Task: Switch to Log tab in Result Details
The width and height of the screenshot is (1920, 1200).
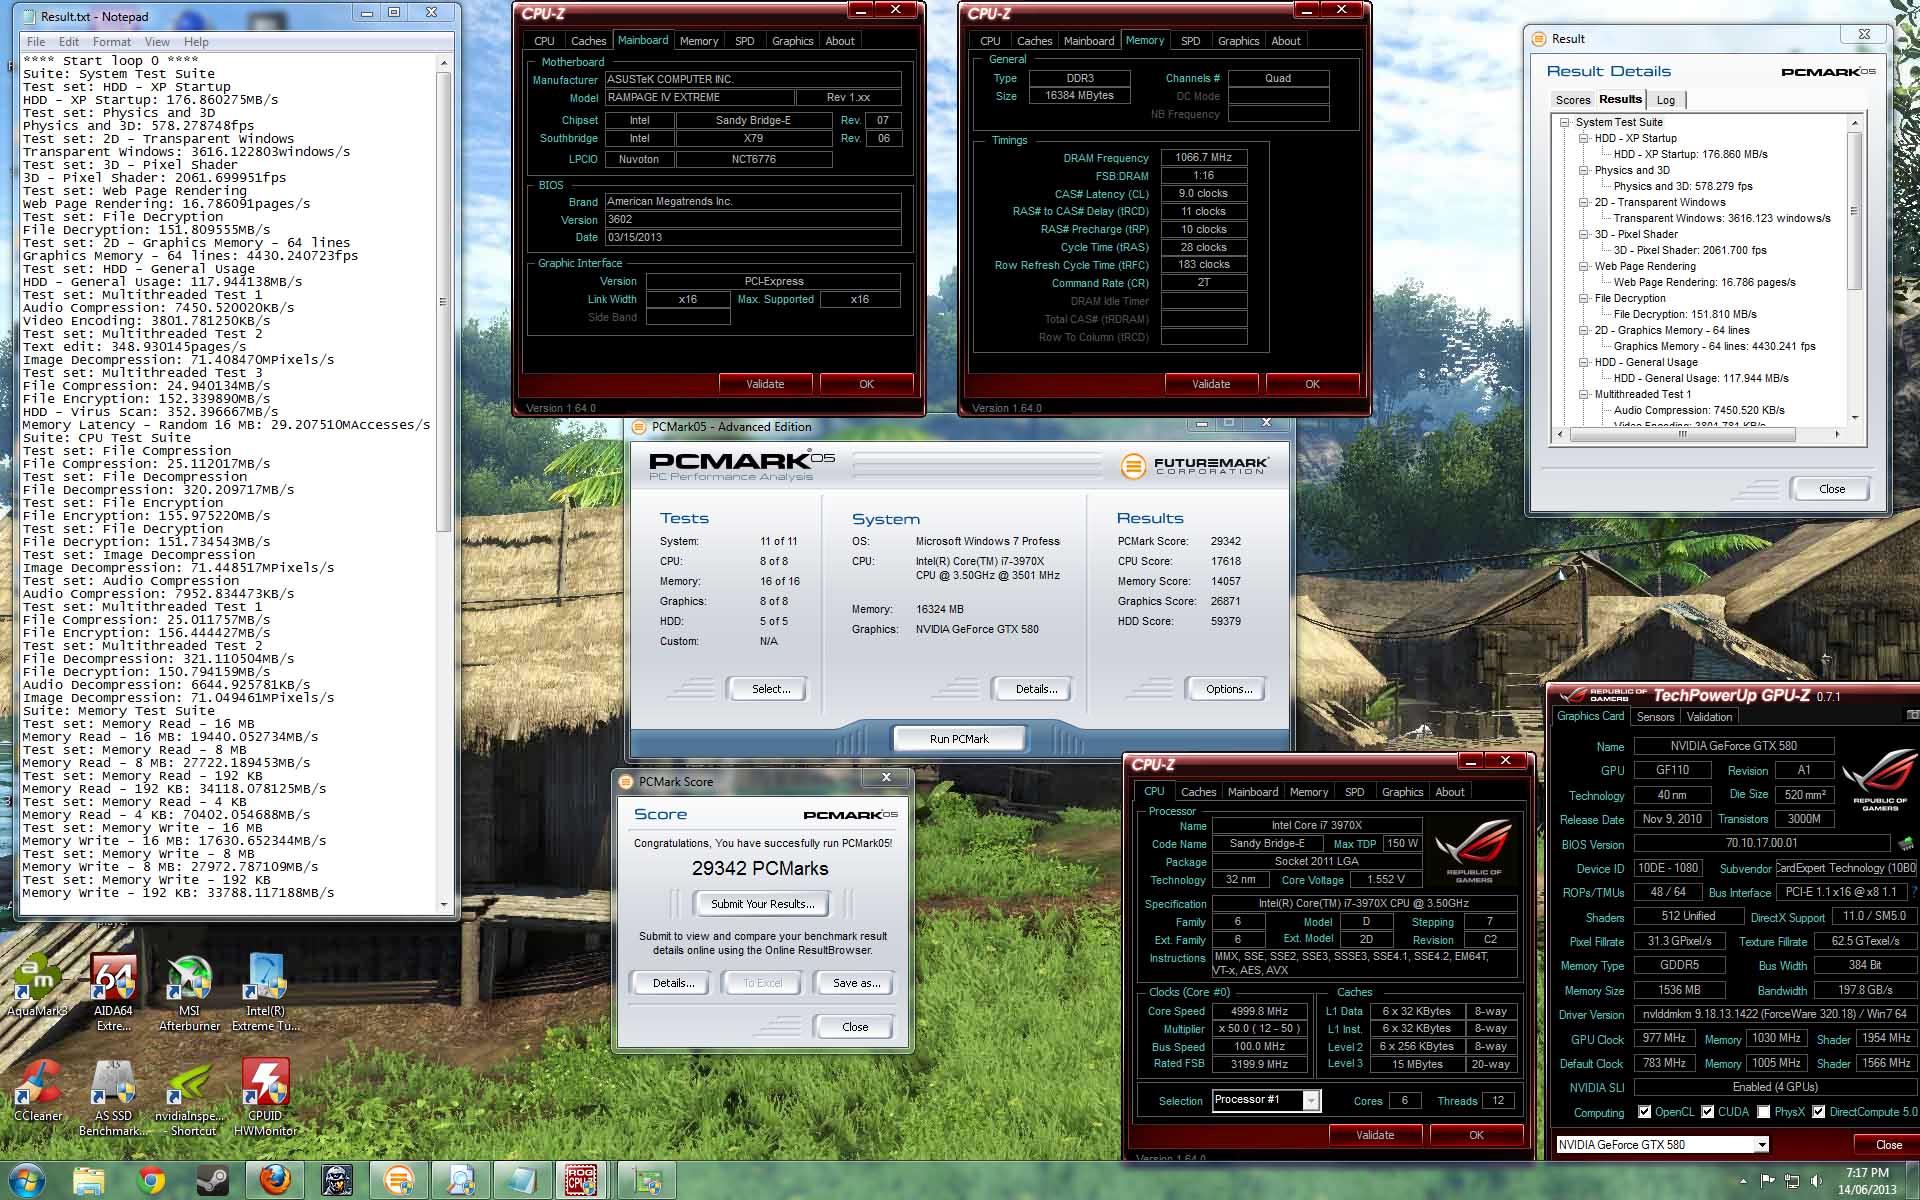Action: (x=1666, y=100)
